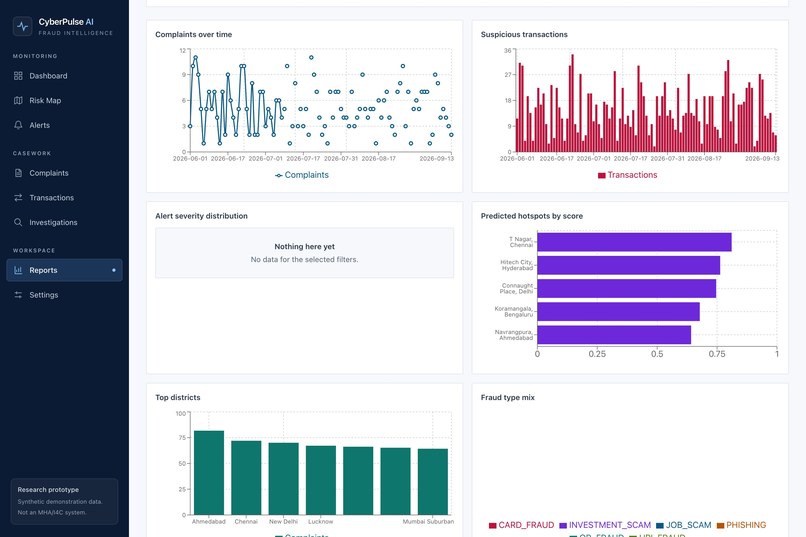Click the INVESTMENT_SCAM legend swatch

563,525
